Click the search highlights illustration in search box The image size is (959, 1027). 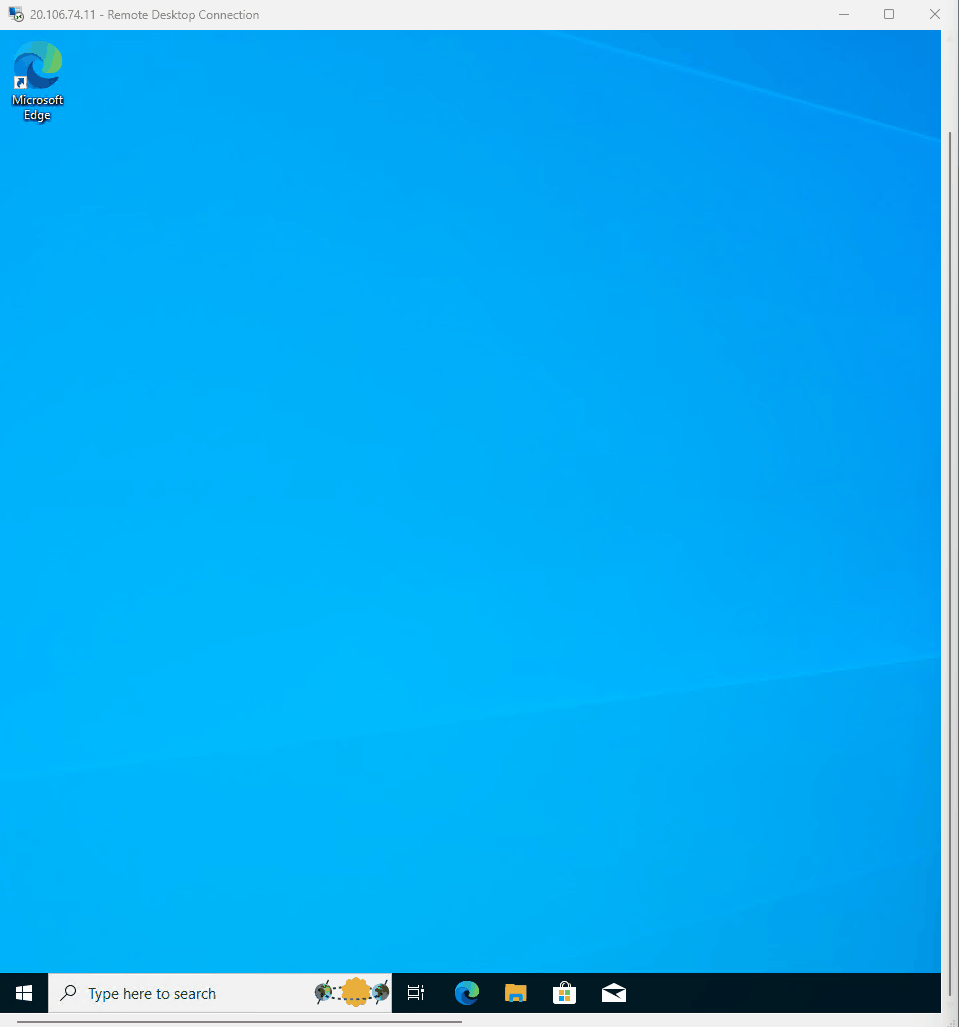click(352, 992)
